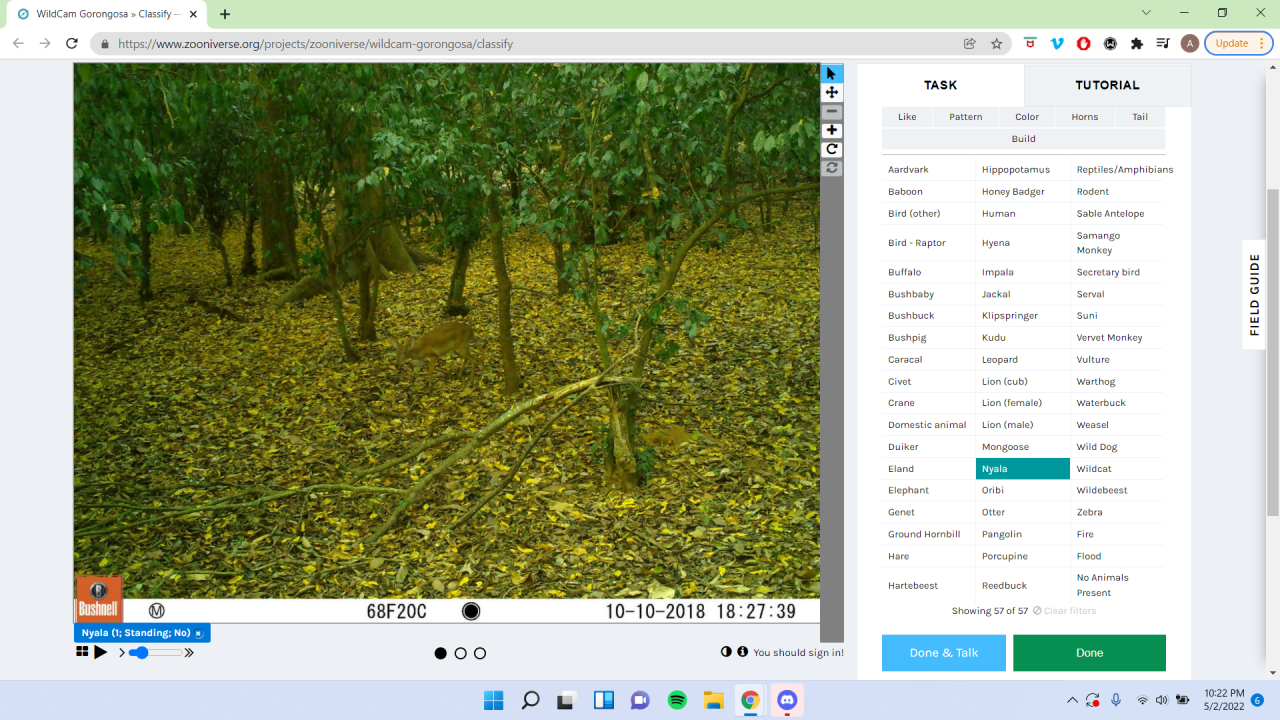Show hidden system tray icons
This screenshot has width=1280, height=720.
(x=1072, y=700)
